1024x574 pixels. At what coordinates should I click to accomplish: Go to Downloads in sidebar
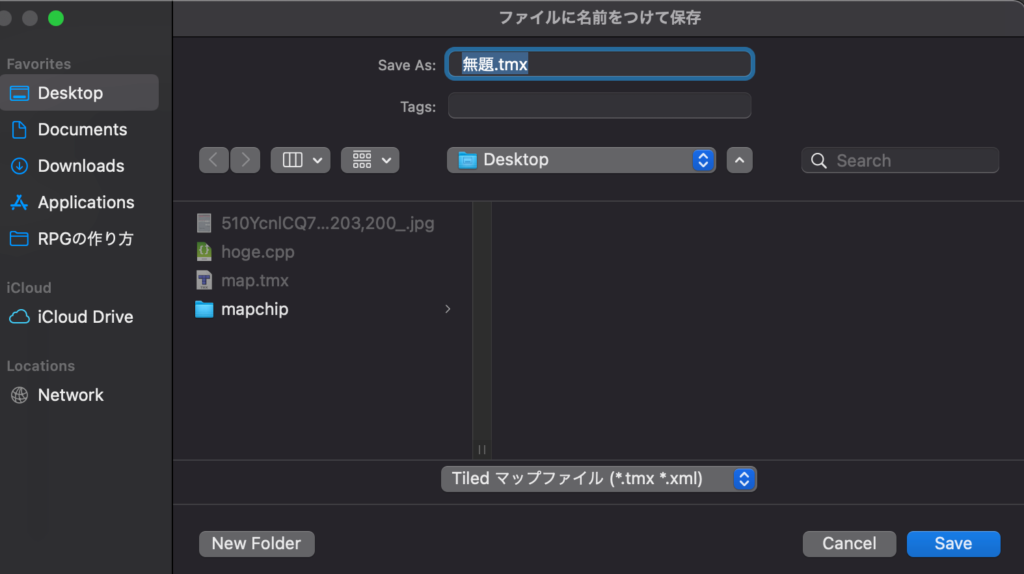(79, 166)
